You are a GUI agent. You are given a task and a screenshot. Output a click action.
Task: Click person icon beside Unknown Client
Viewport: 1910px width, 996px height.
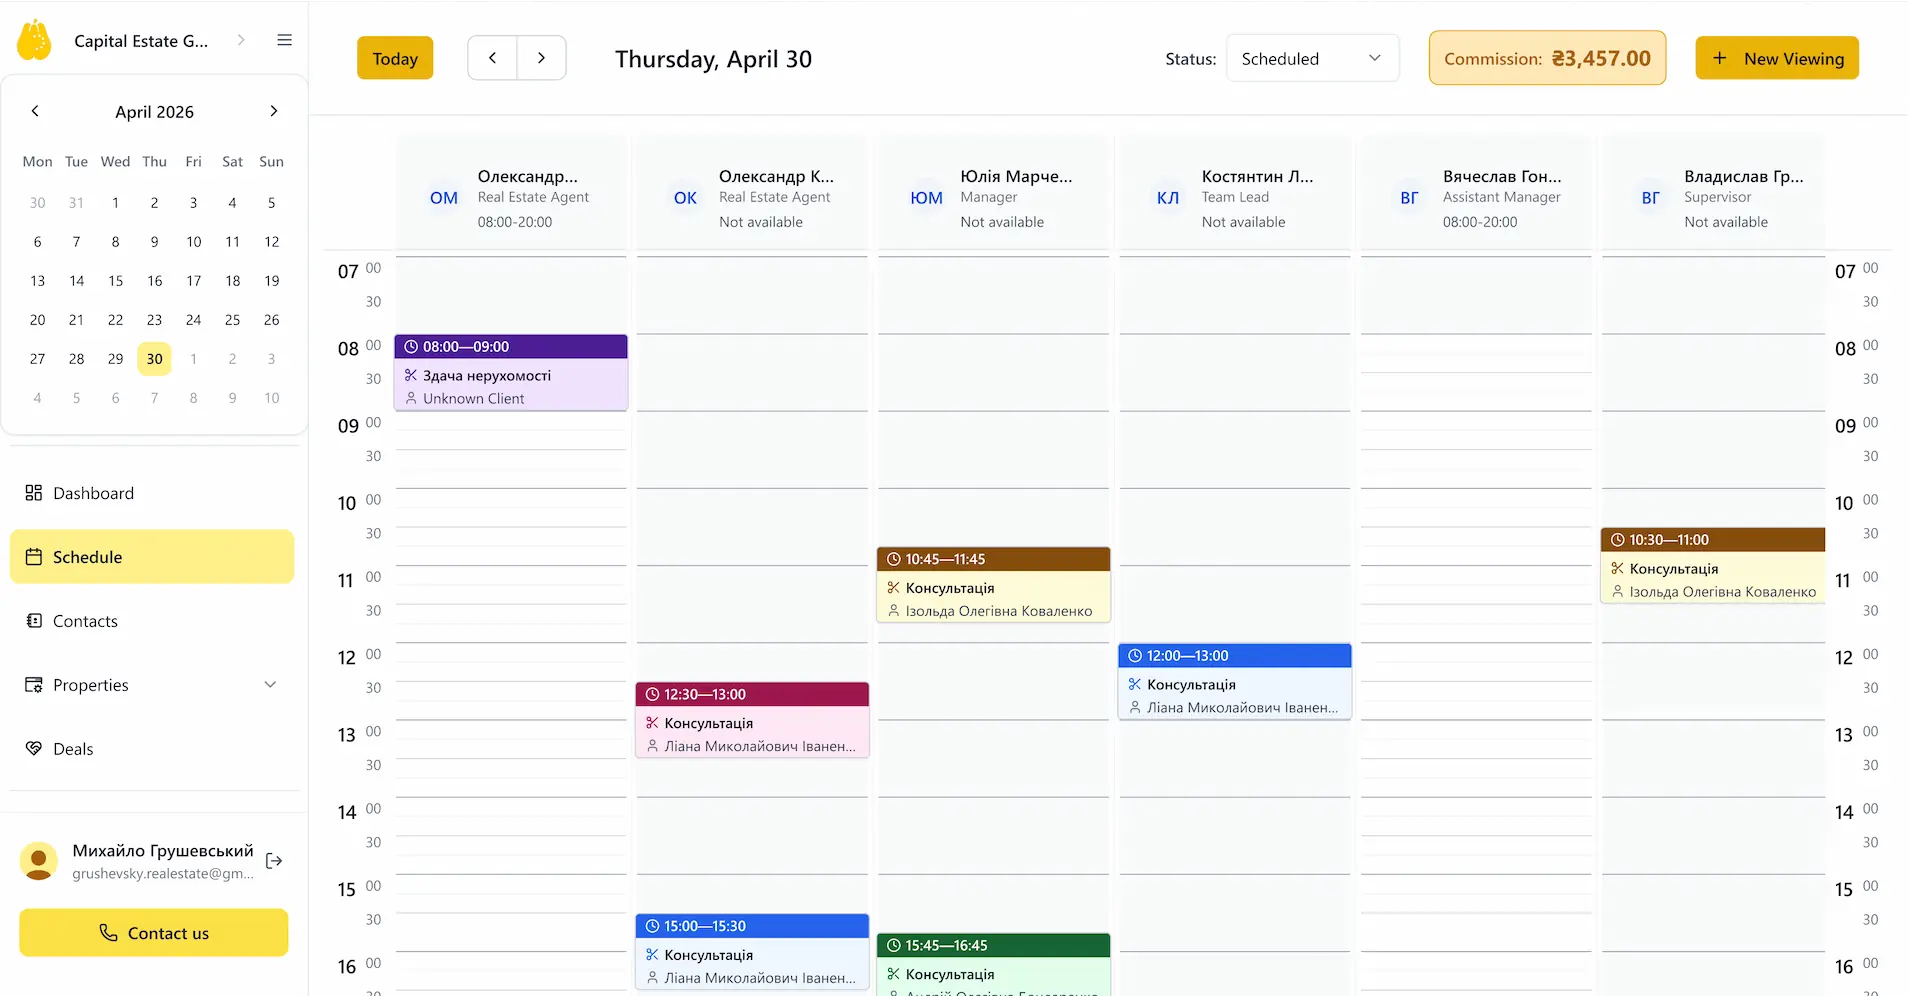[x=411, y=398]
